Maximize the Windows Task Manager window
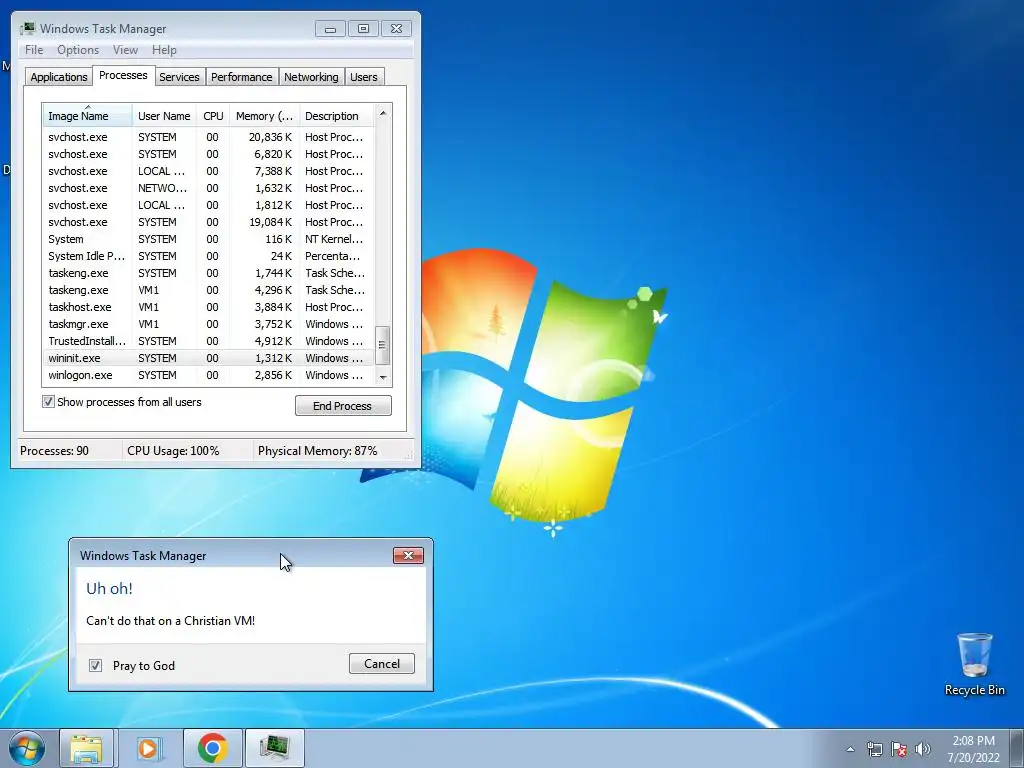 (363, 29)
